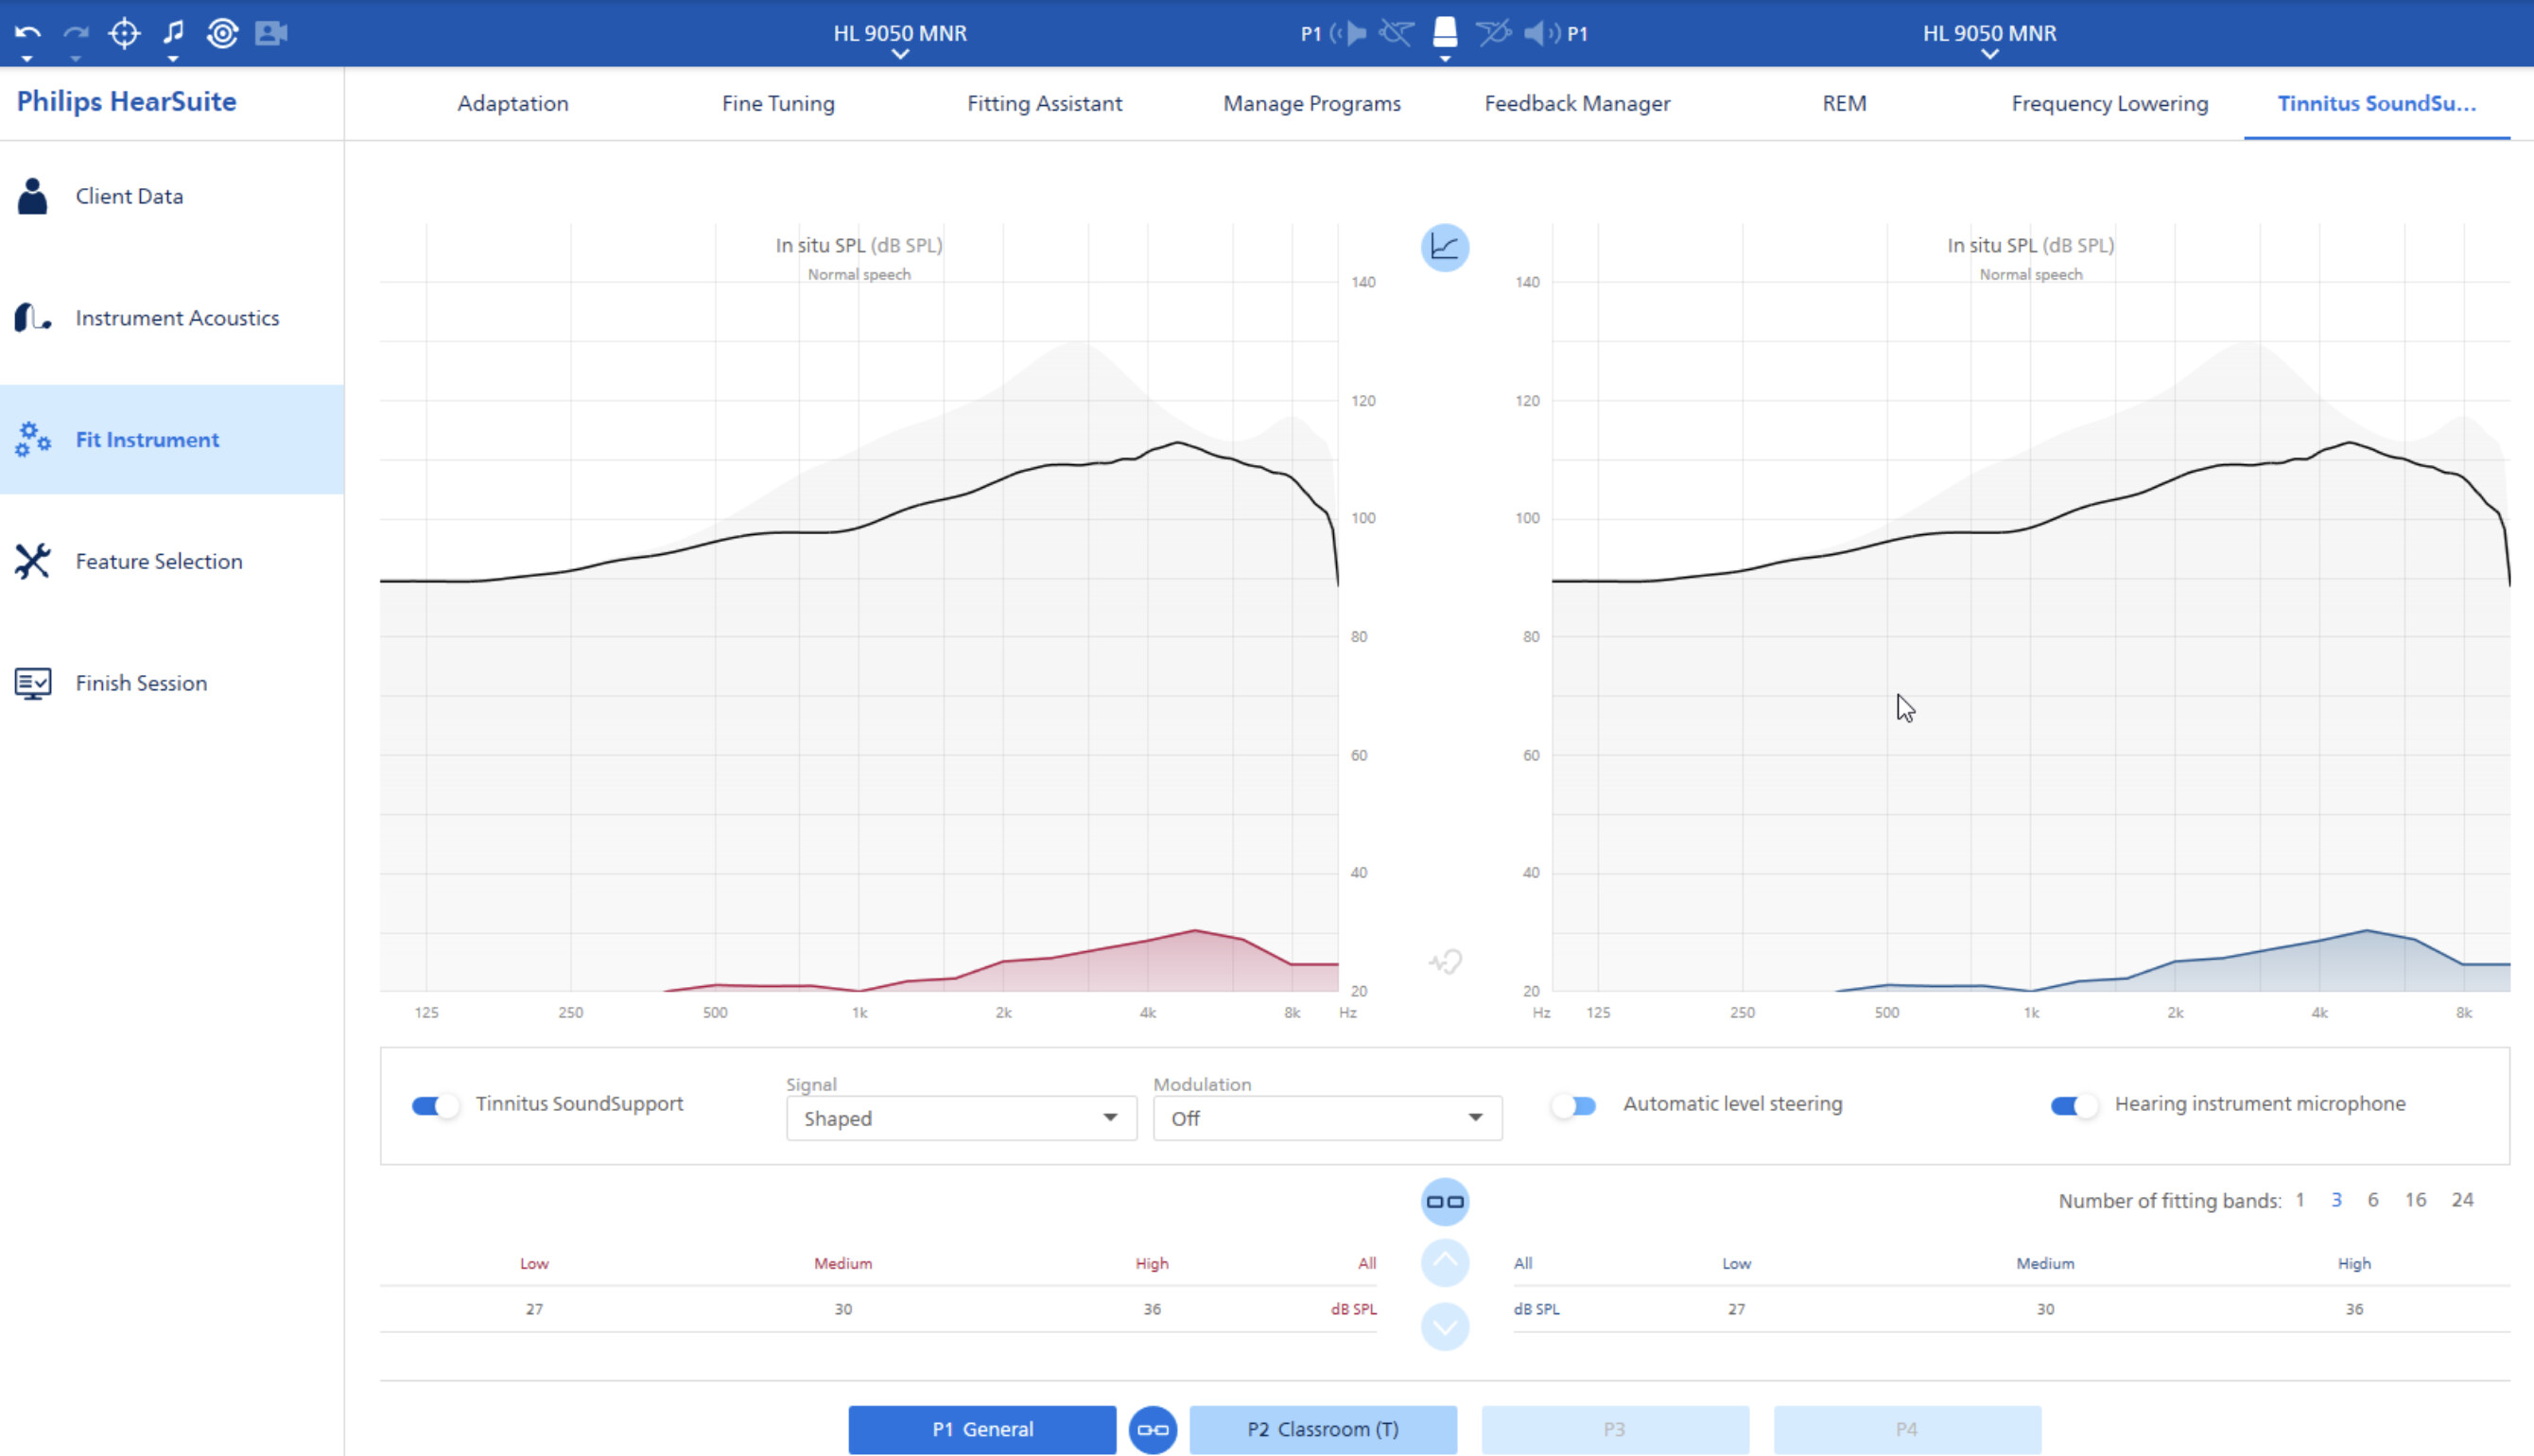2534x1456 pixels.
Task: Open the Signal Shaped dropdown
Action: click(960, 1118)
